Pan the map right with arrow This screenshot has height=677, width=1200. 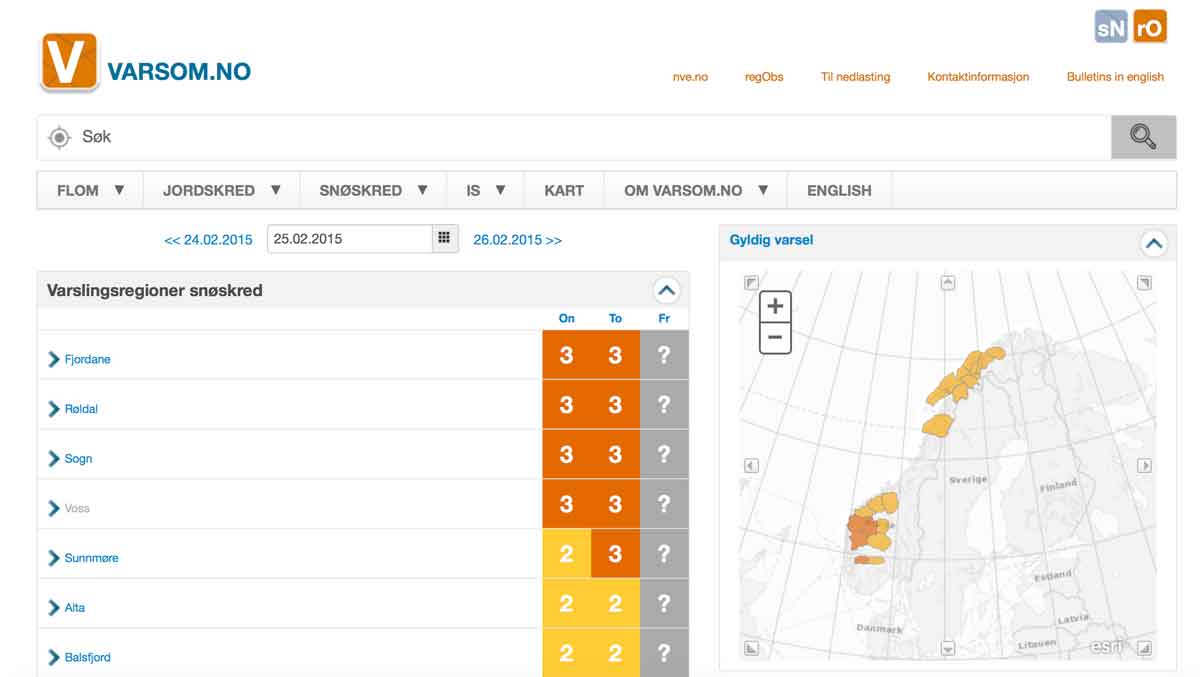(1144, 465)
